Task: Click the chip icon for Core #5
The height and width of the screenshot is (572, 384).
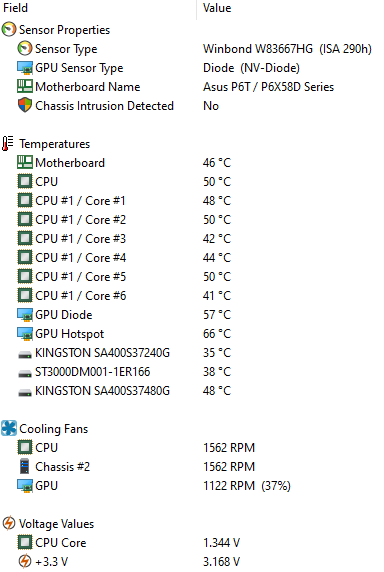Action: pyautogui.click(x=25, y=276)
